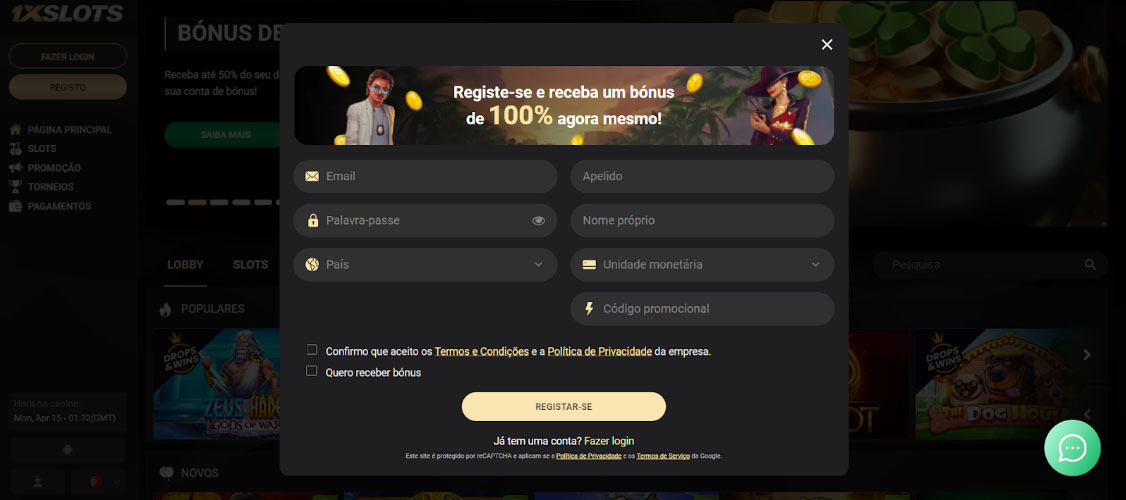Screen dimensions: 1126x500
Task: Click the Promoção megaphone icon
Action: click(x=16, y=168)
